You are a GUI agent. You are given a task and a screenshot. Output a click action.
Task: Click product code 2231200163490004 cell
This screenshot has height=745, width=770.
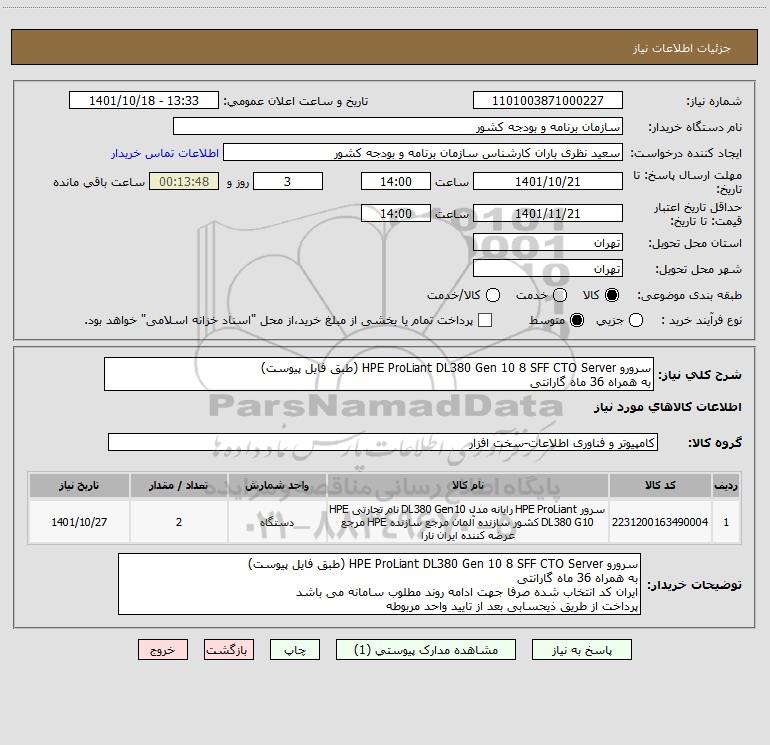660,522
